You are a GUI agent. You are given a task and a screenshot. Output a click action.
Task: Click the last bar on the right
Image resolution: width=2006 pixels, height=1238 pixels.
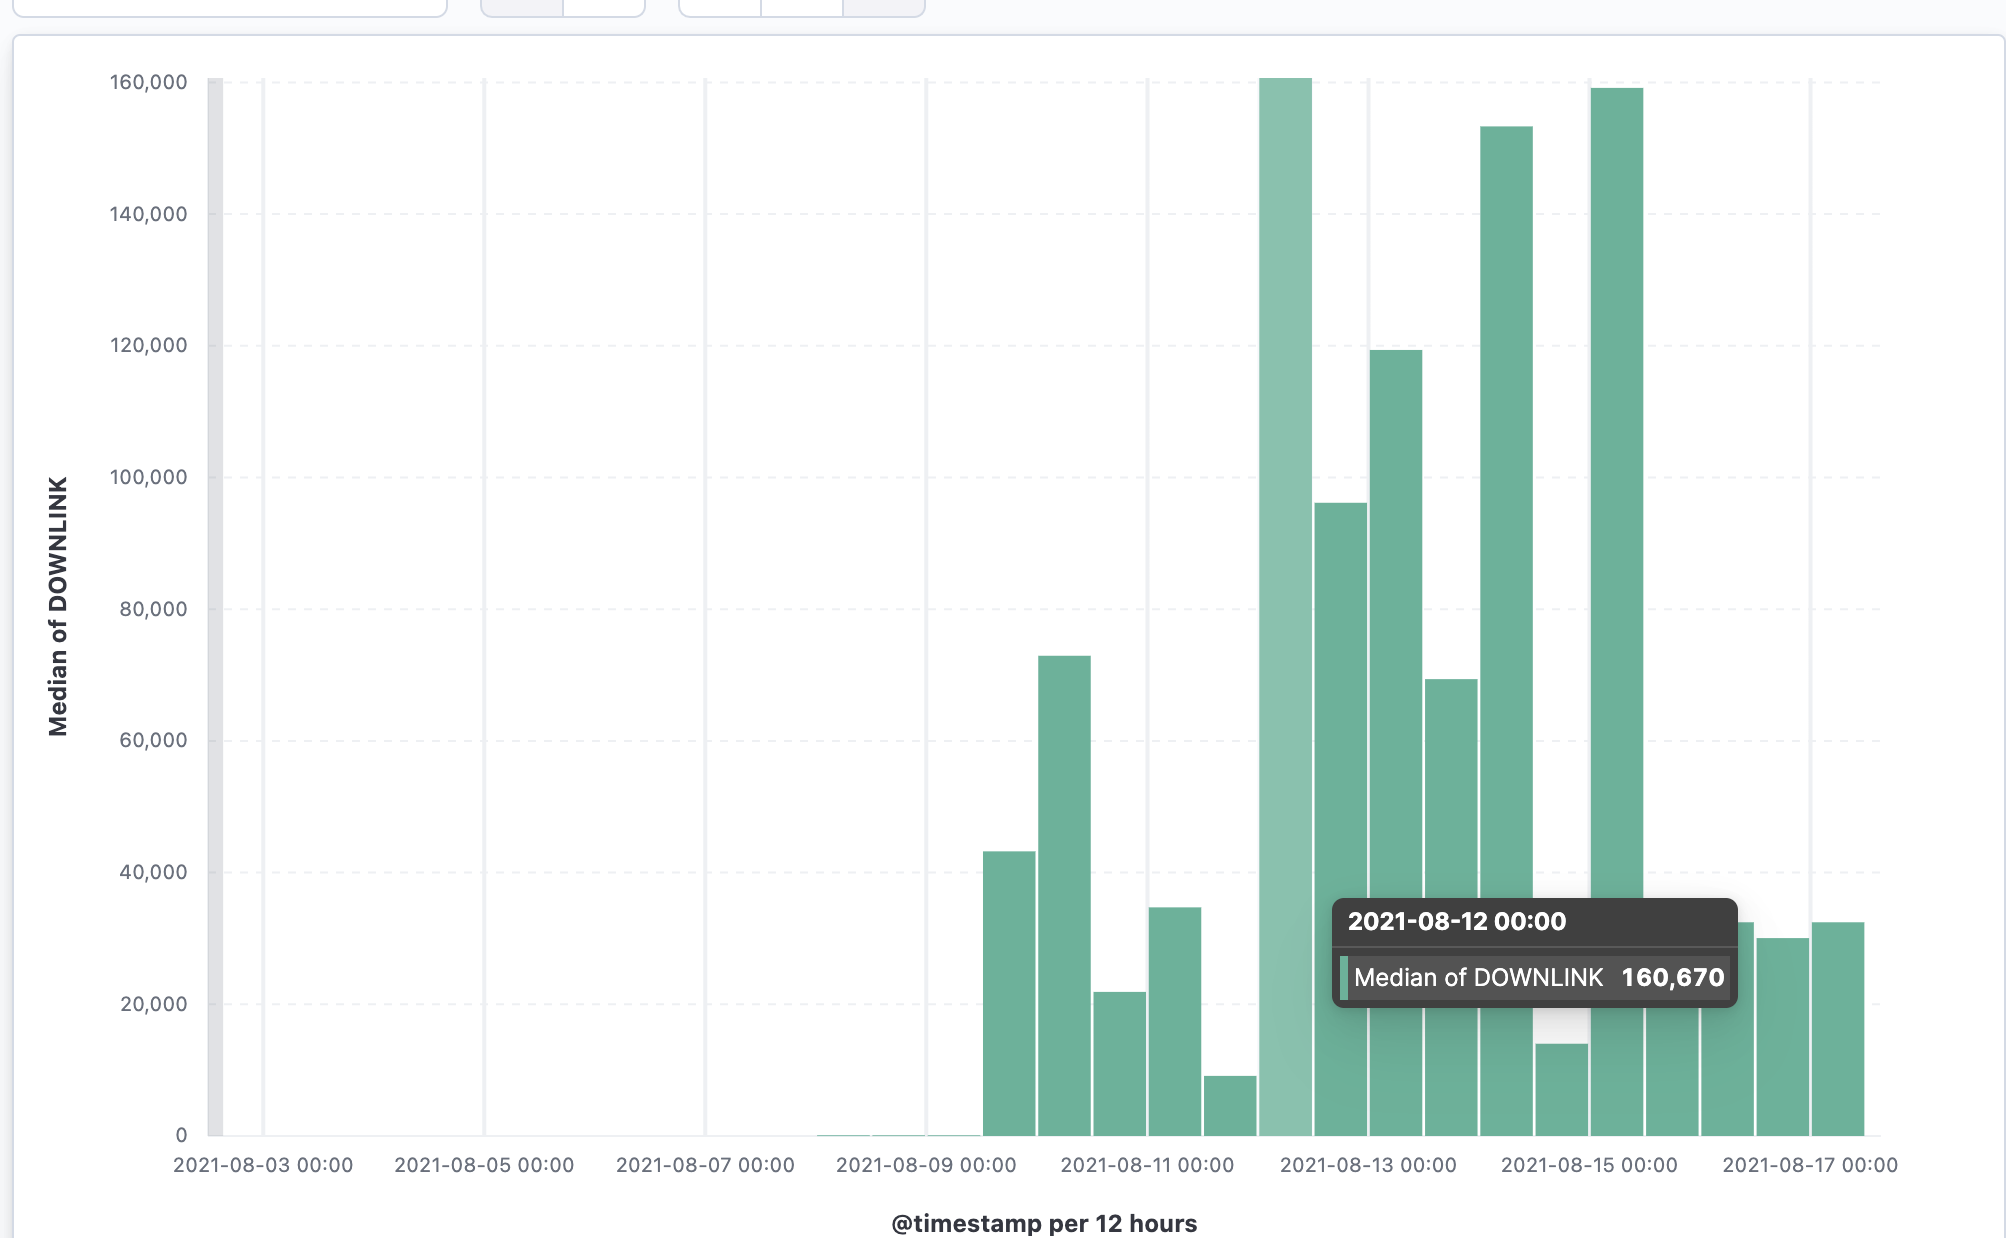coord(1838,1030)
